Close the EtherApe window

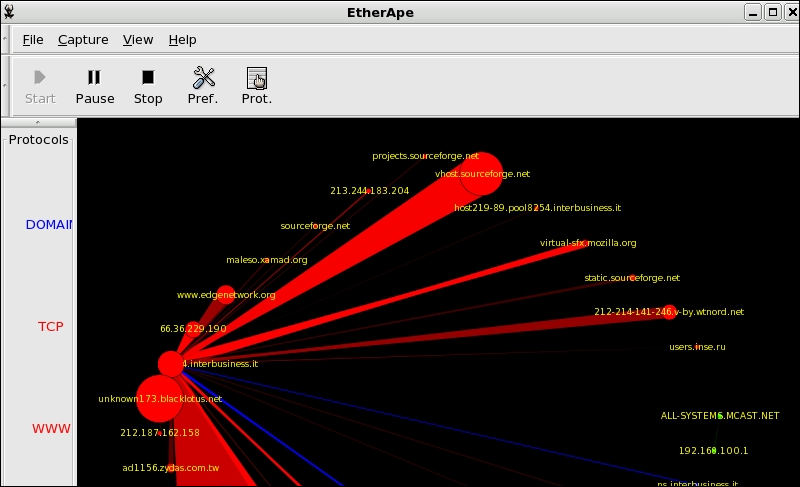(792, 12)
